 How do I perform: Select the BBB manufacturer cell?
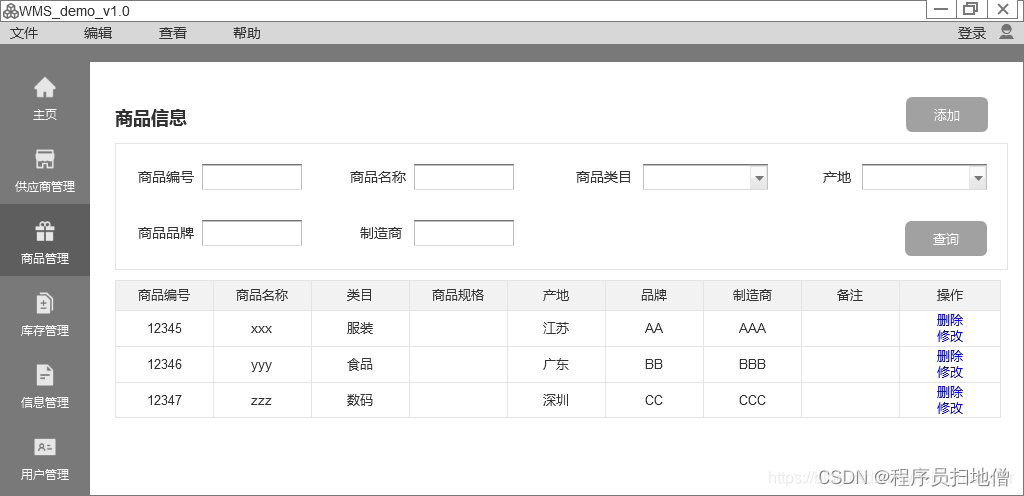coord(752,364)
